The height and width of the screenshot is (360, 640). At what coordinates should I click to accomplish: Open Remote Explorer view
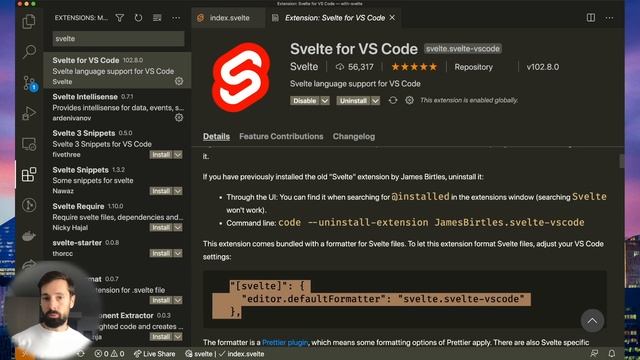click(29, 144)
